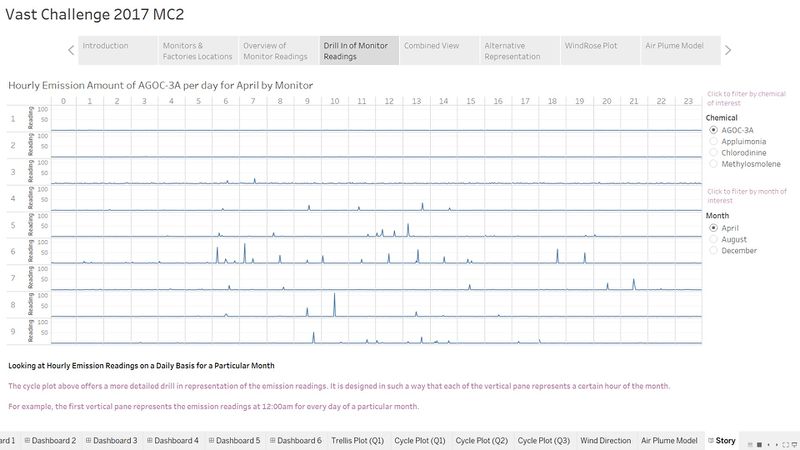
Task: Click hour 13 column header
Action: click(416, 101)
